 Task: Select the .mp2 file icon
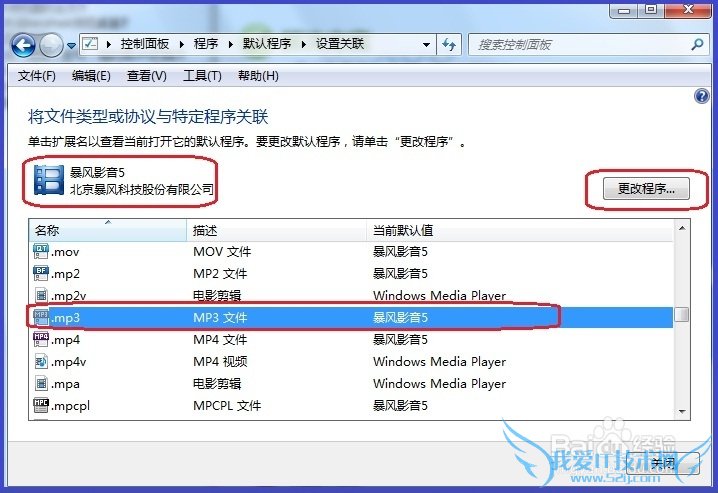pyautogui.click(x=41, y=273)
